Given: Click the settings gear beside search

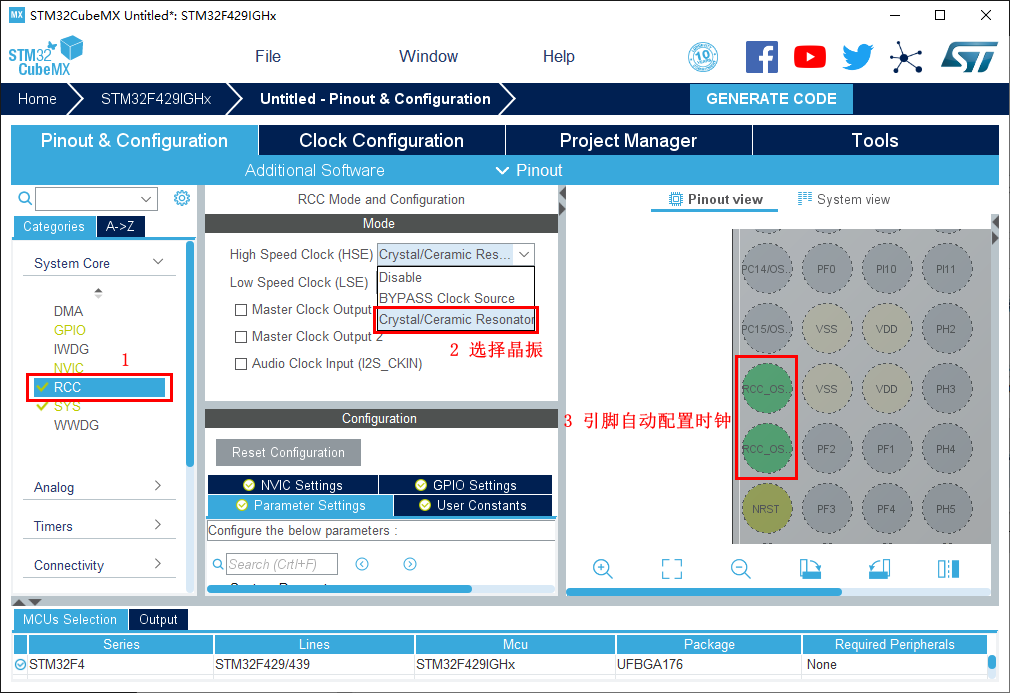Looking at the screenshot, I should pos(182,198).
